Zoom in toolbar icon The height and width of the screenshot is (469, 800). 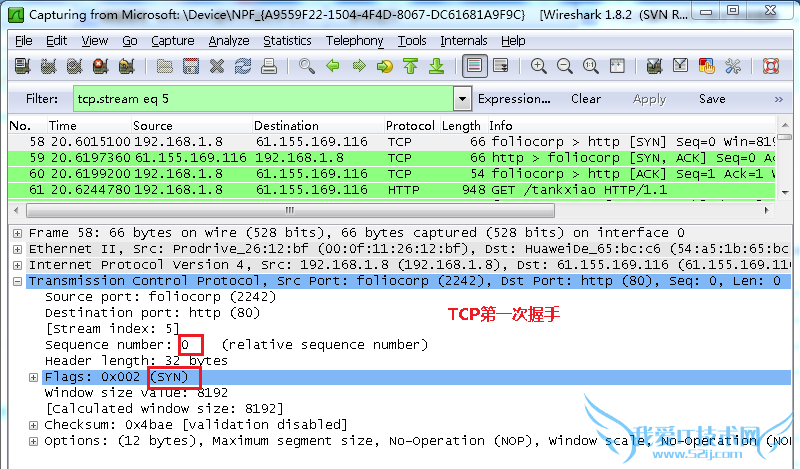[539, 66]
